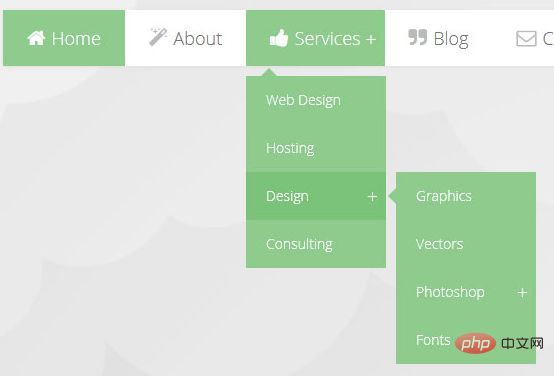The height and width of the screenshot is (376, 554).
Task: Open the About menu item
Action: point(185,38)
